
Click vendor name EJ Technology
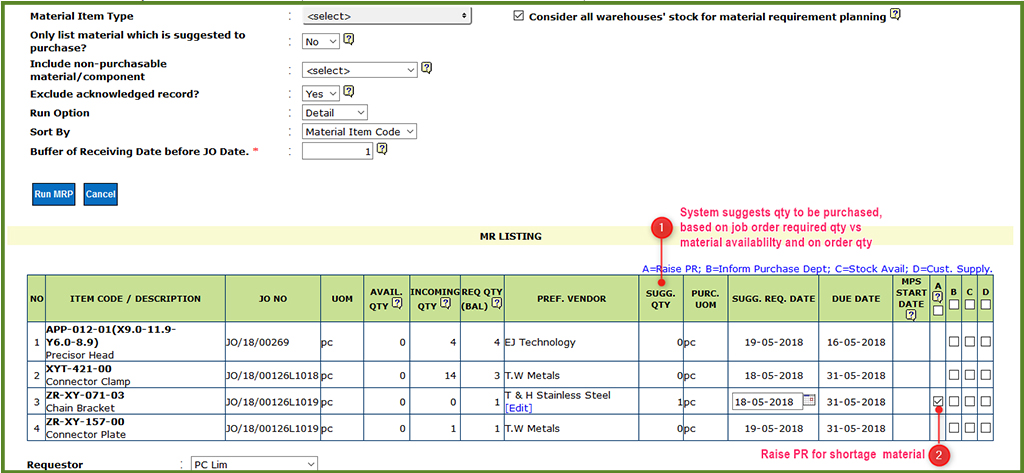[x=540, y=342]
